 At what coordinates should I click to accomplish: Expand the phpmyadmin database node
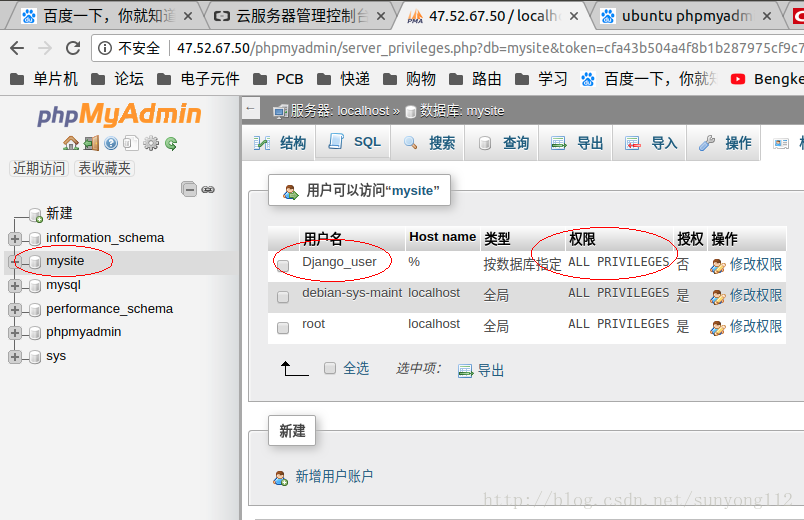pyautogui.click(x=14, y=333)
